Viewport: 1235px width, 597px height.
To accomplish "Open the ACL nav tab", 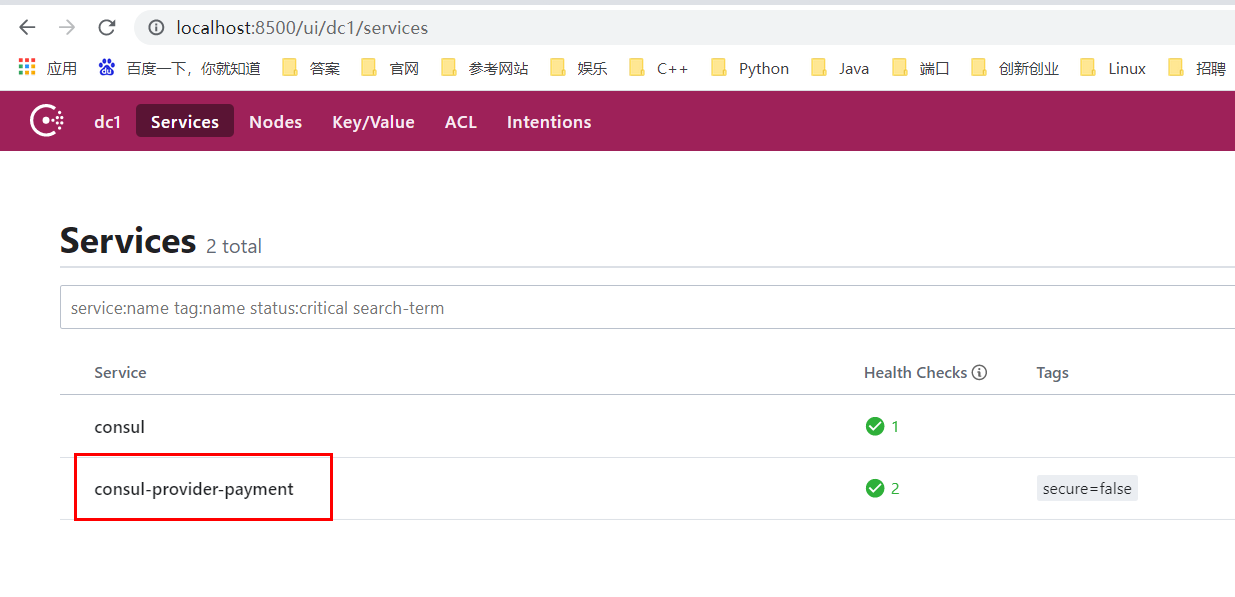I will click(461, 121).
